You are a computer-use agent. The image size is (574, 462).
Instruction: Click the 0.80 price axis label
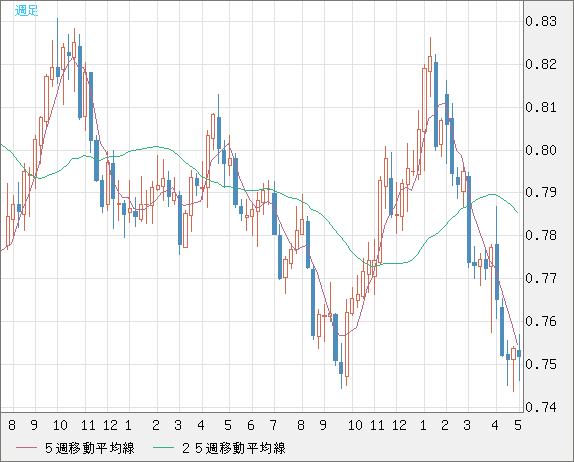[x=541, y=150]
